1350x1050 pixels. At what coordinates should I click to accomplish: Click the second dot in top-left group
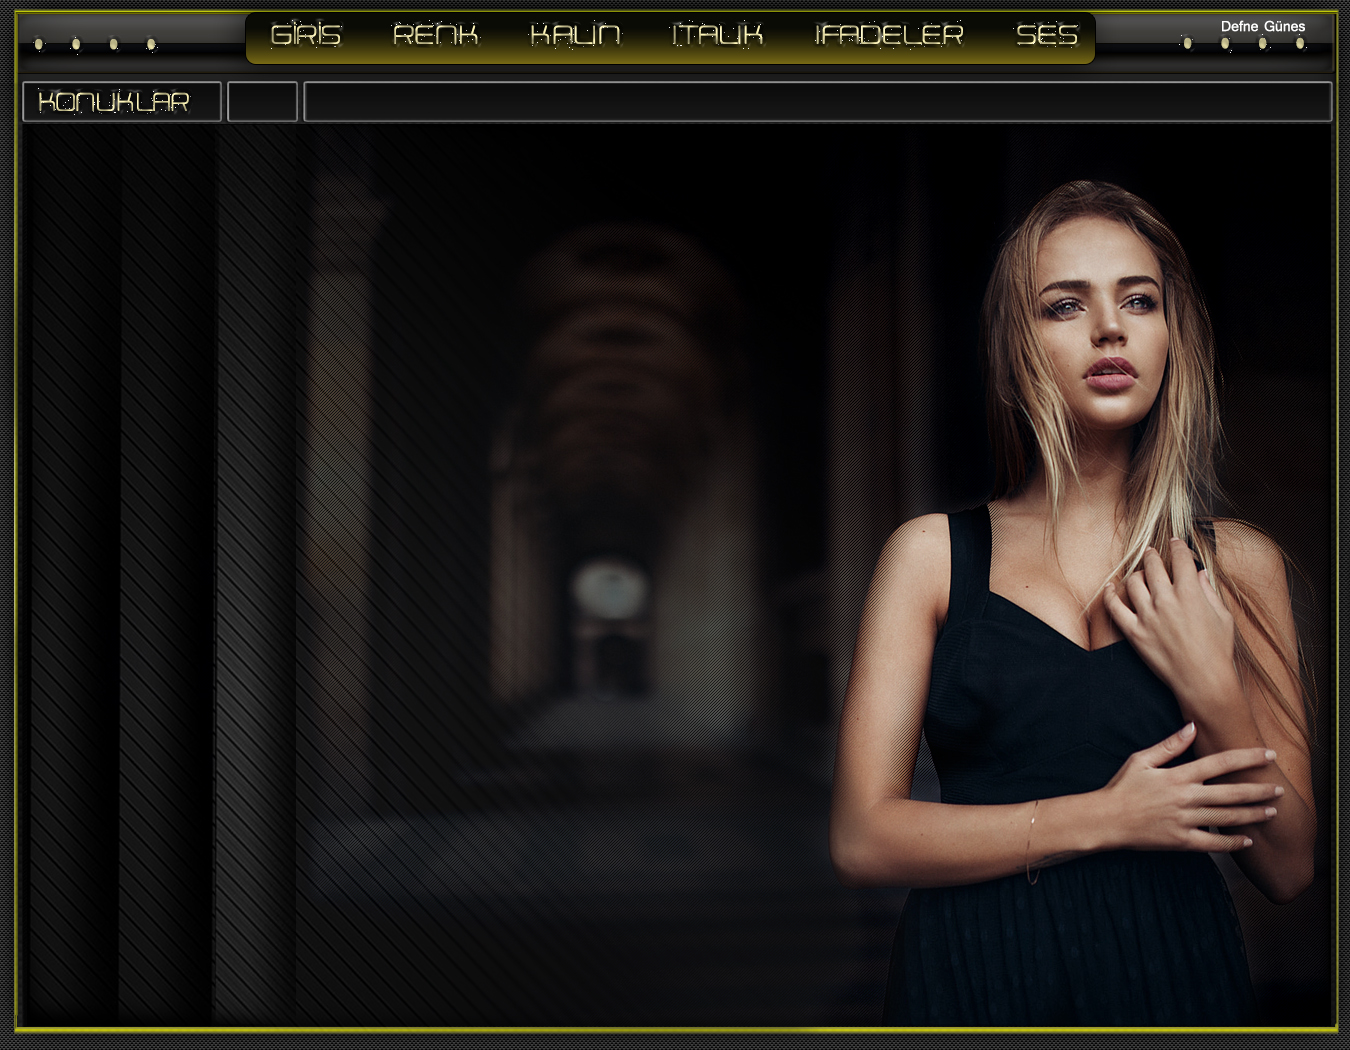pyautogui.click(x=76, y=44)
